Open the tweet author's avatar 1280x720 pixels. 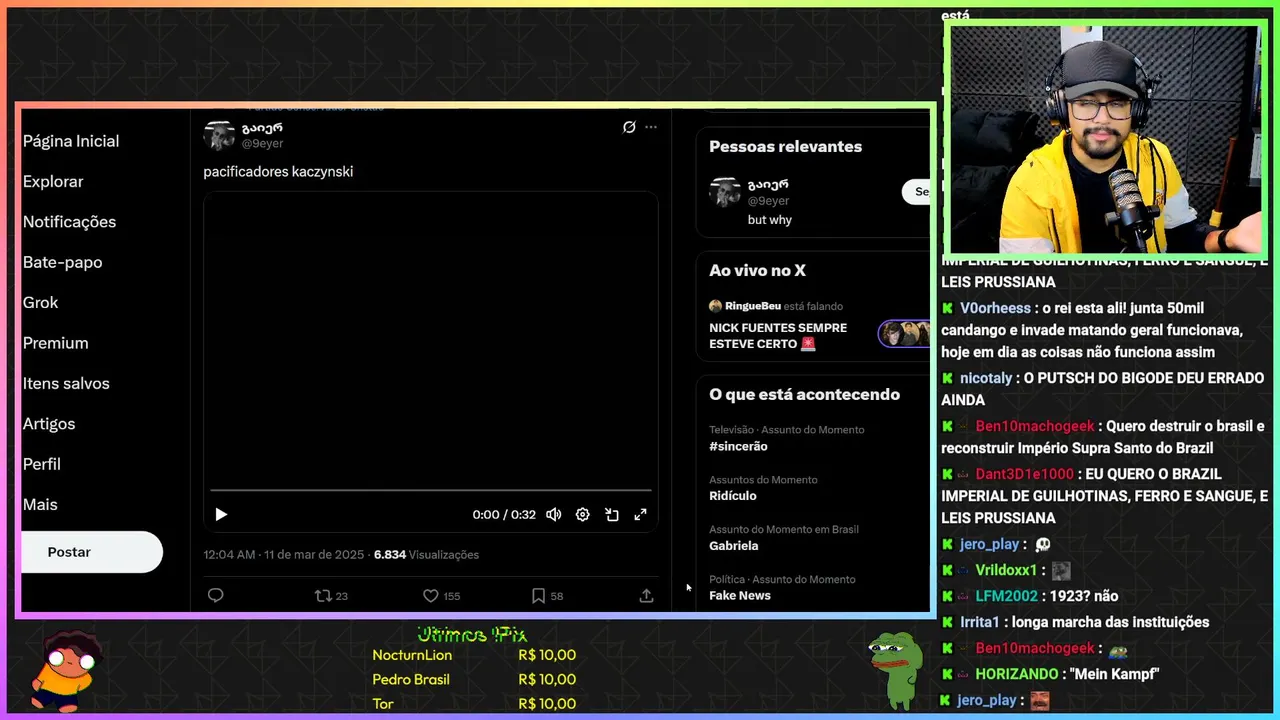[219, 135]
